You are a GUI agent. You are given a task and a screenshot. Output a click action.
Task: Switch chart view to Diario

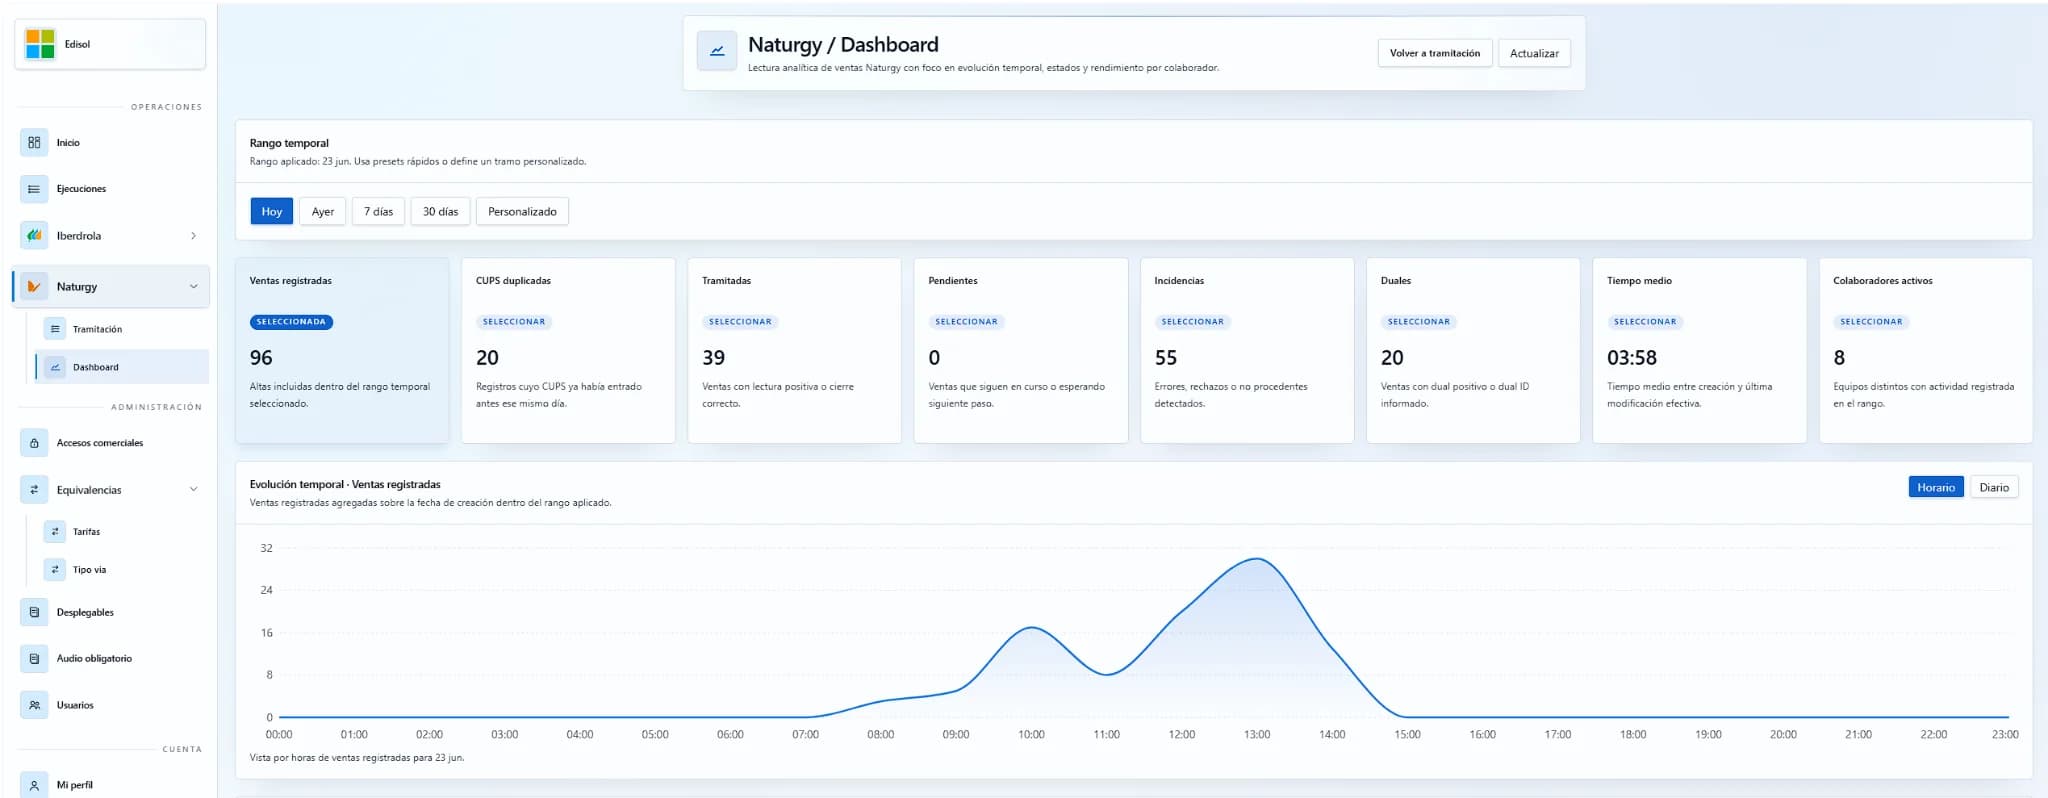pos(1993,488)
